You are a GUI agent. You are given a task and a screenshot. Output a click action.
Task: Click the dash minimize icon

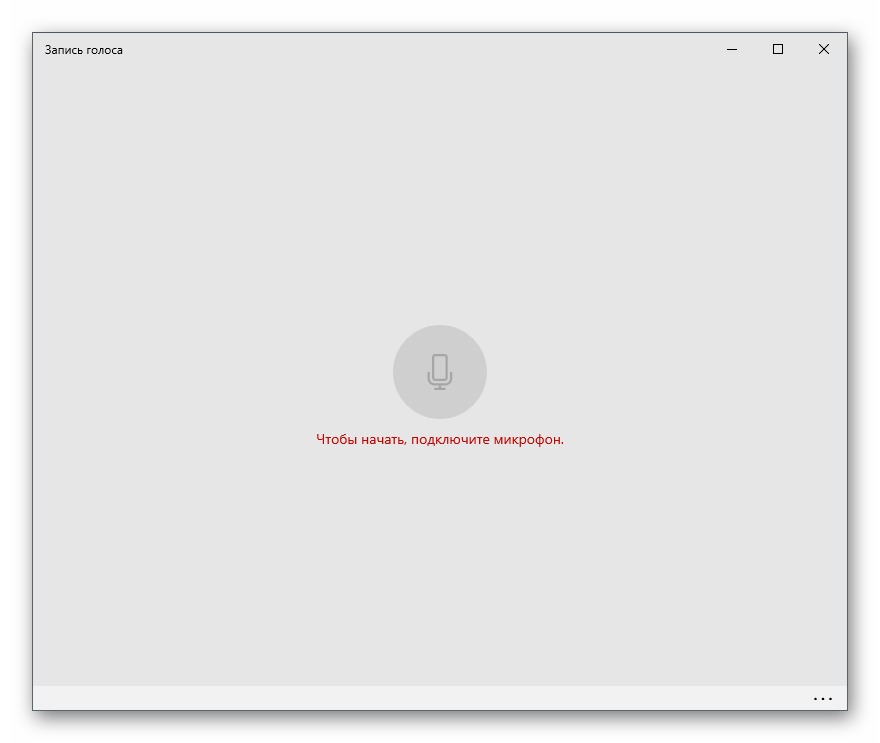tap(732, 49)
